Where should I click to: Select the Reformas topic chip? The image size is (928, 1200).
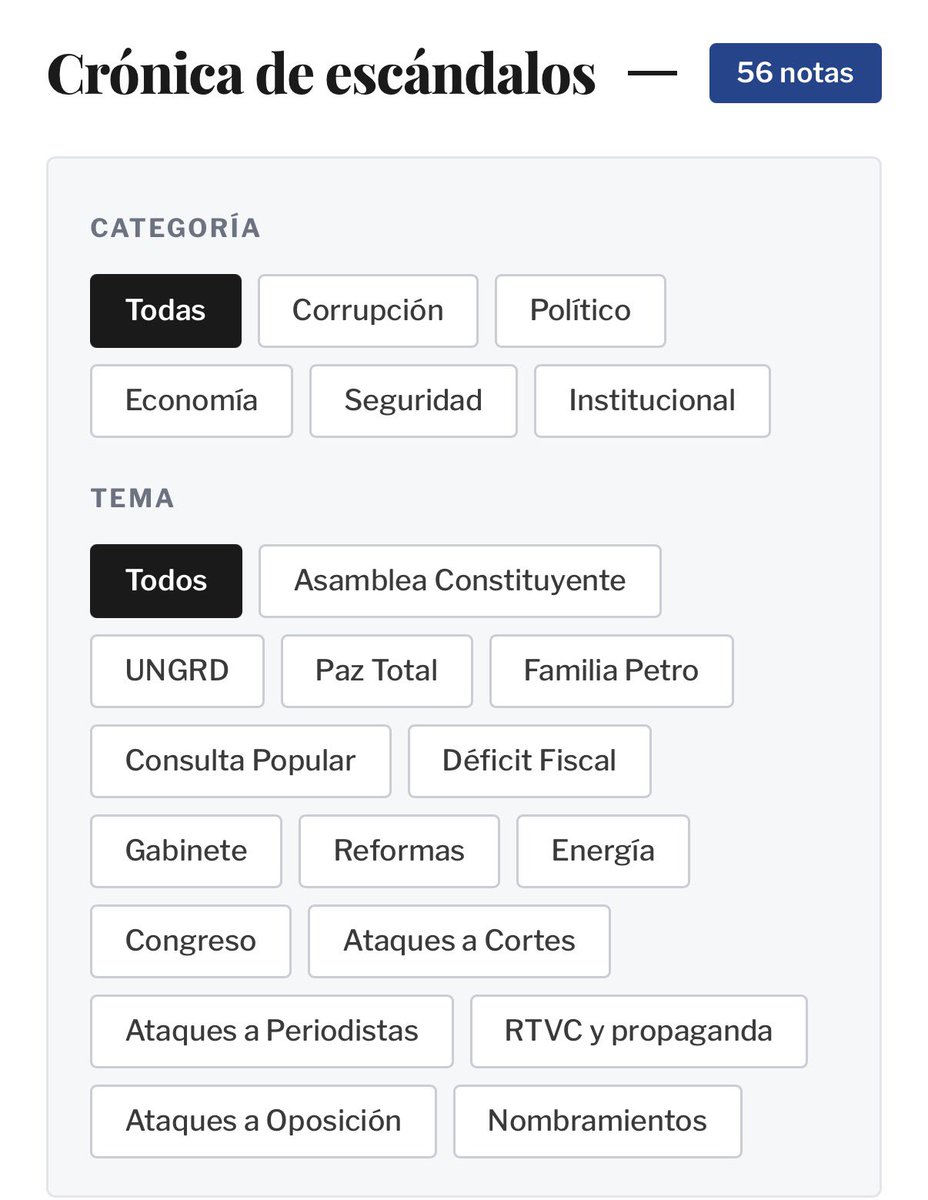click(399, 851)
